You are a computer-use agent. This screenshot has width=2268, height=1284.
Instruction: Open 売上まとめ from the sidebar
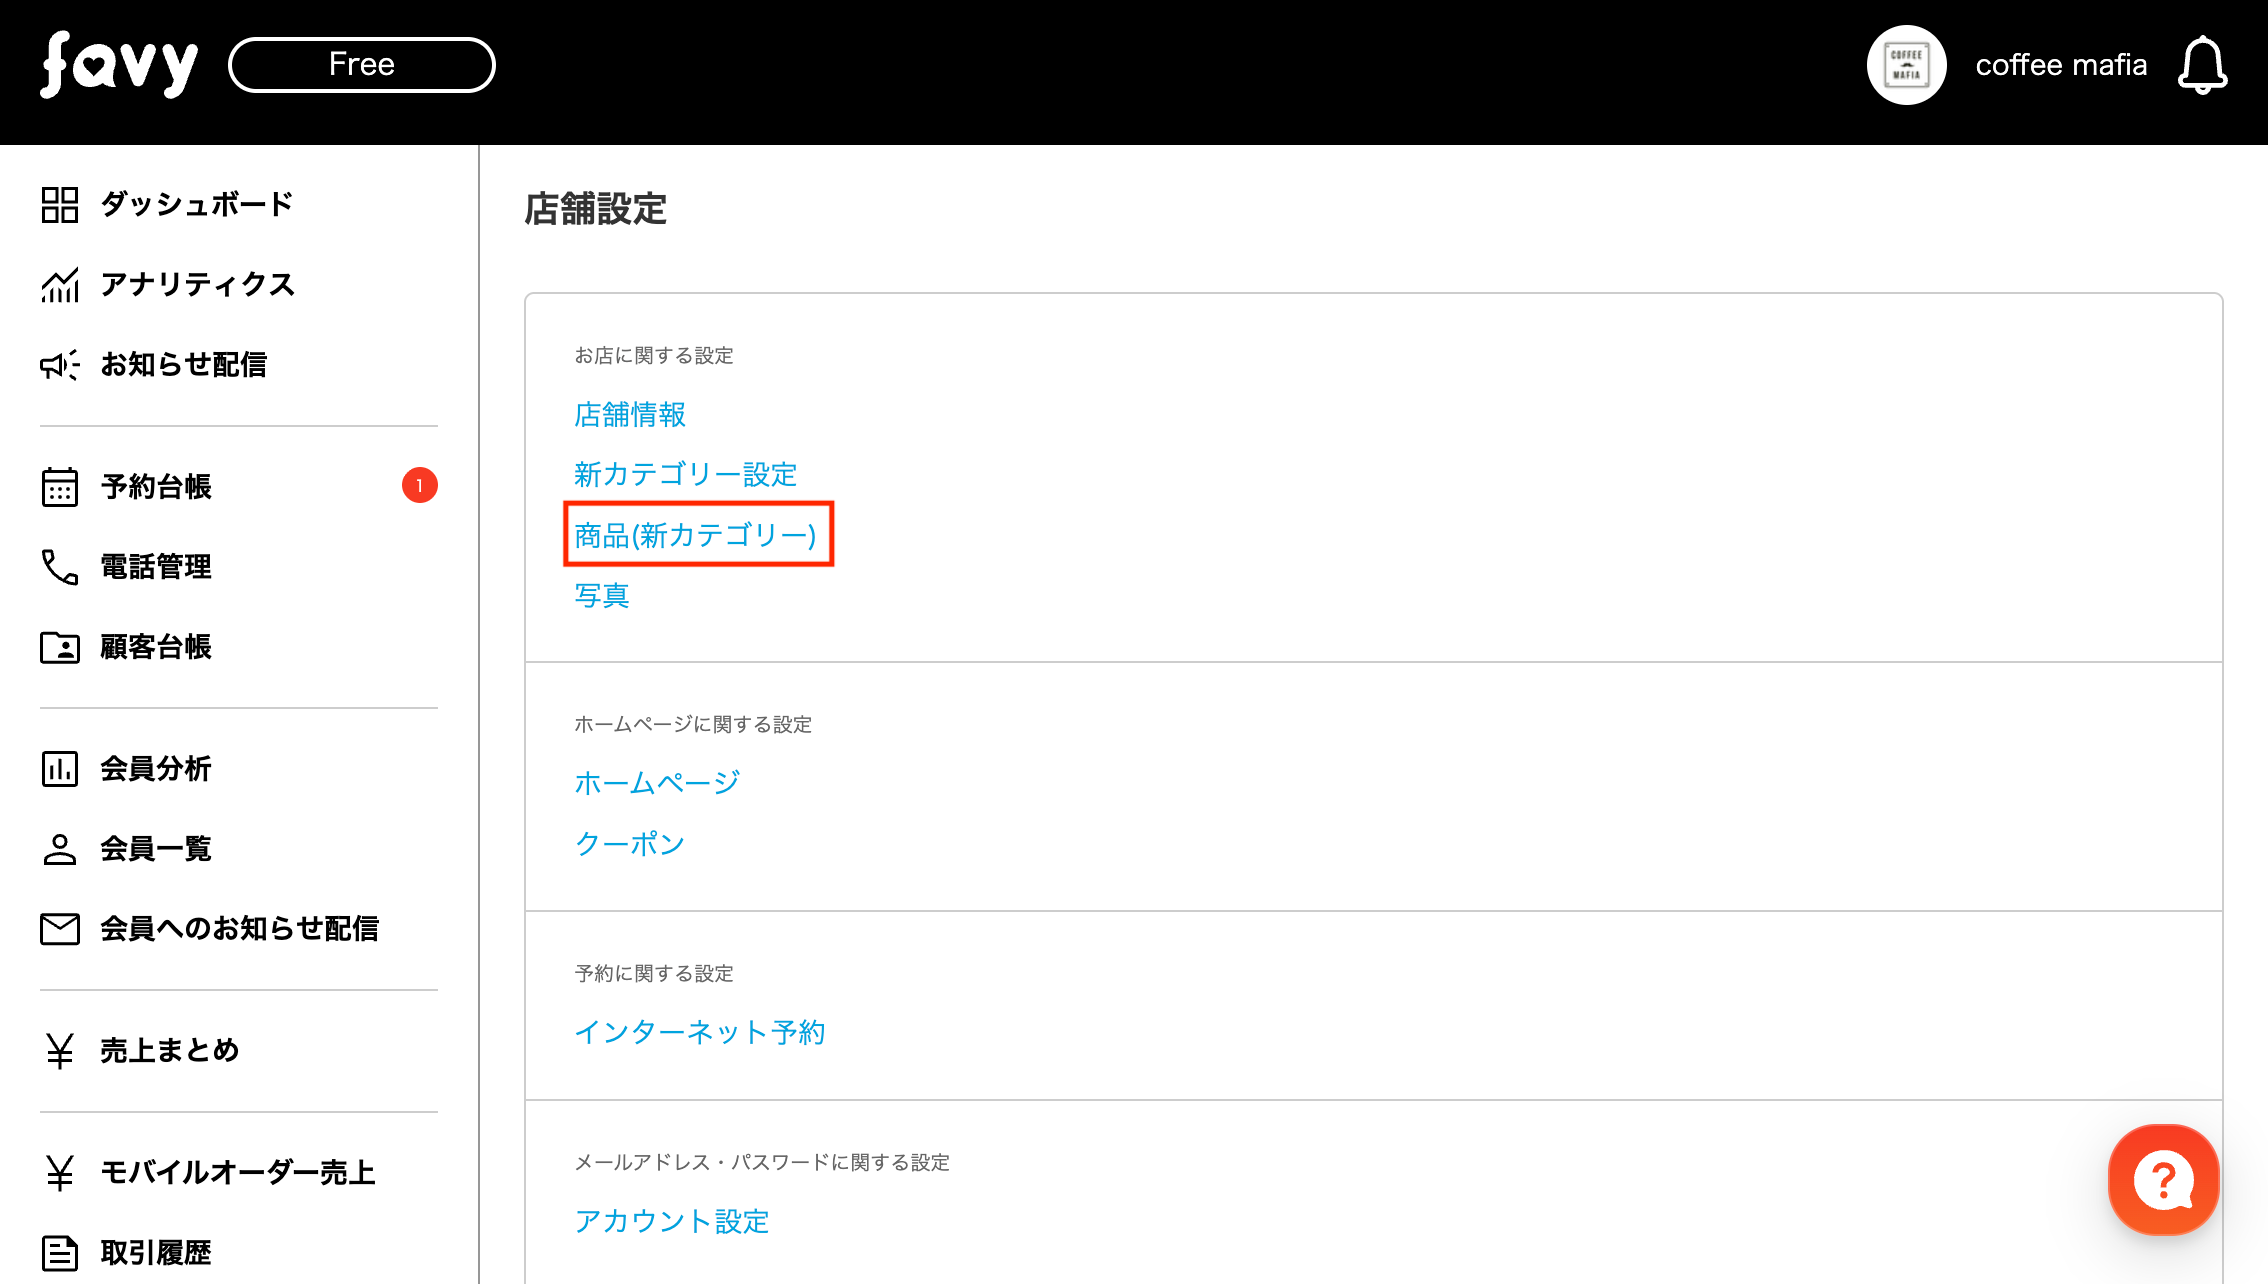(x=170, y=1051)
